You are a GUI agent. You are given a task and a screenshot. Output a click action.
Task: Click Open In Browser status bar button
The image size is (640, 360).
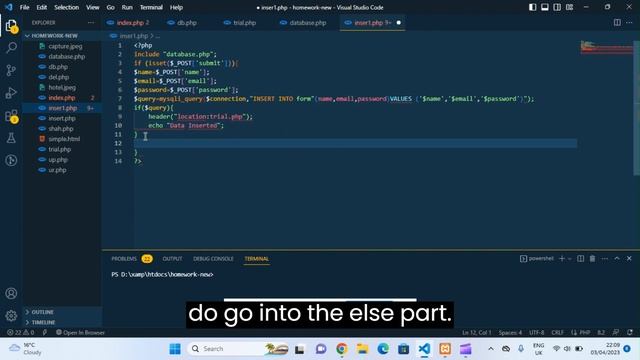[x=80, y=332]
